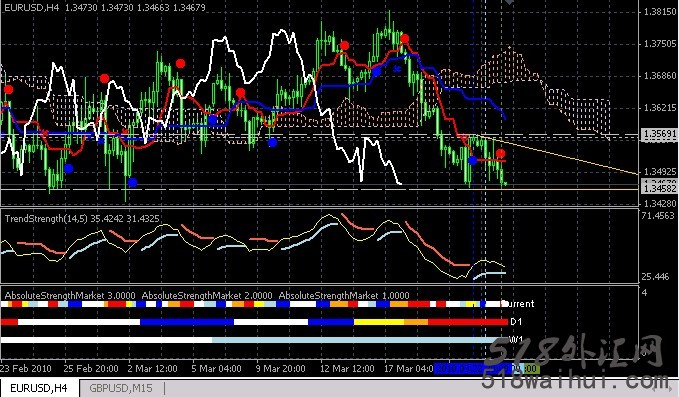Click the red D1 strength bar segment

click(x=468, y=322)
